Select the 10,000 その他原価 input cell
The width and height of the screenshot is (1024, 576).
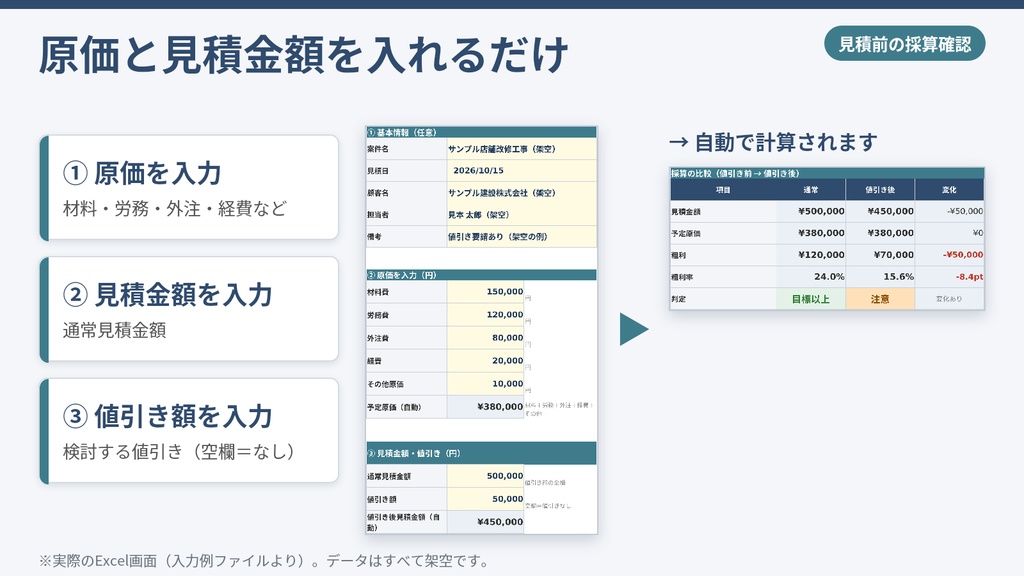pos(485,384)
